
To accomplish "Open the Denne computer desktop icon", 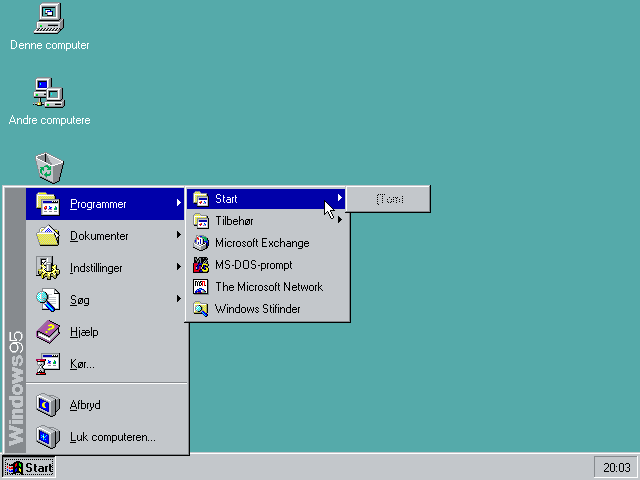I will click(49, 18).
